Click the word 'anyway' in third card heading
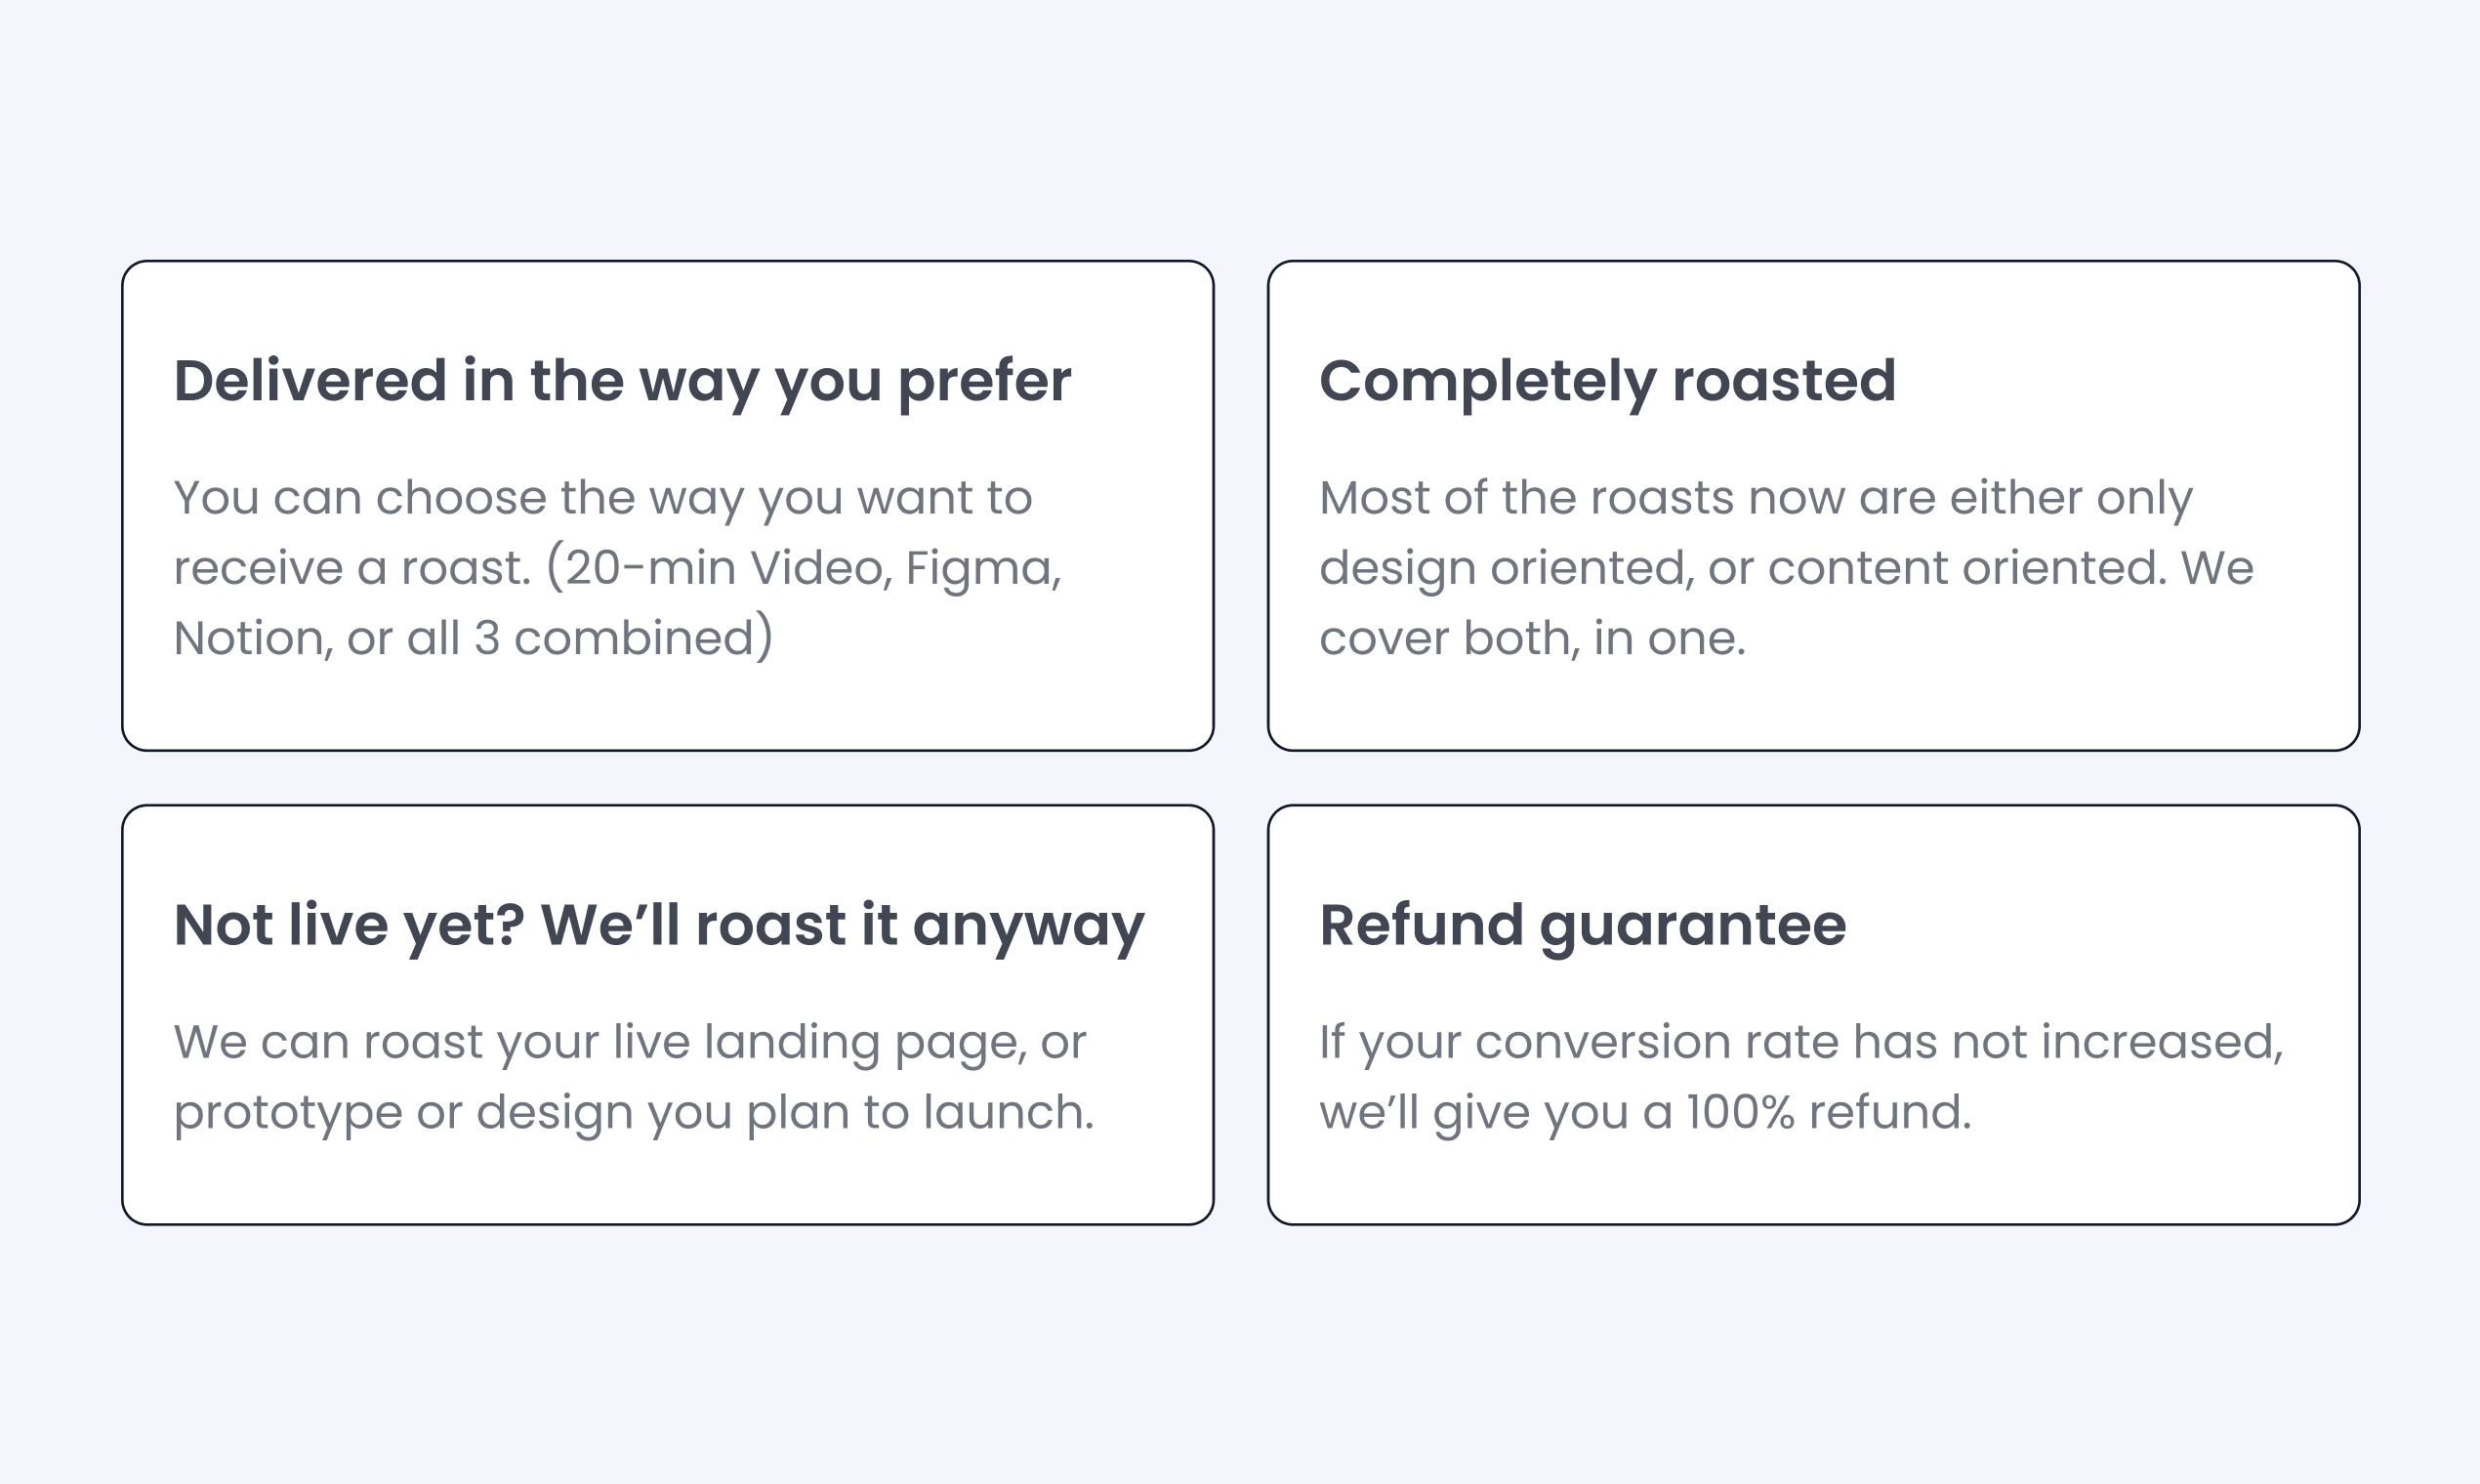Screen dimensions: 2480x1484 (1028, 927)
